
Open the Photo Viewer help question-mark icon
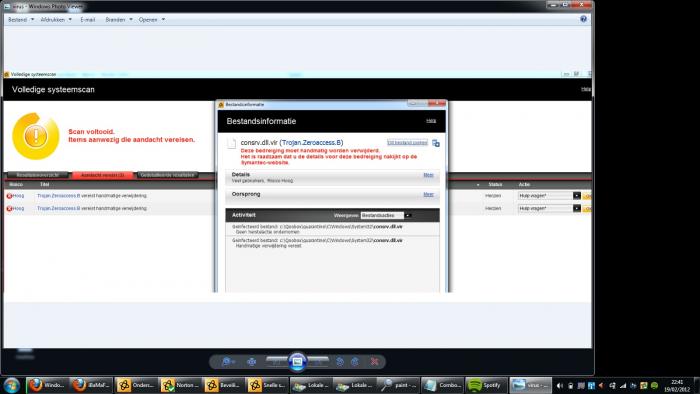[x=583, y=19]
